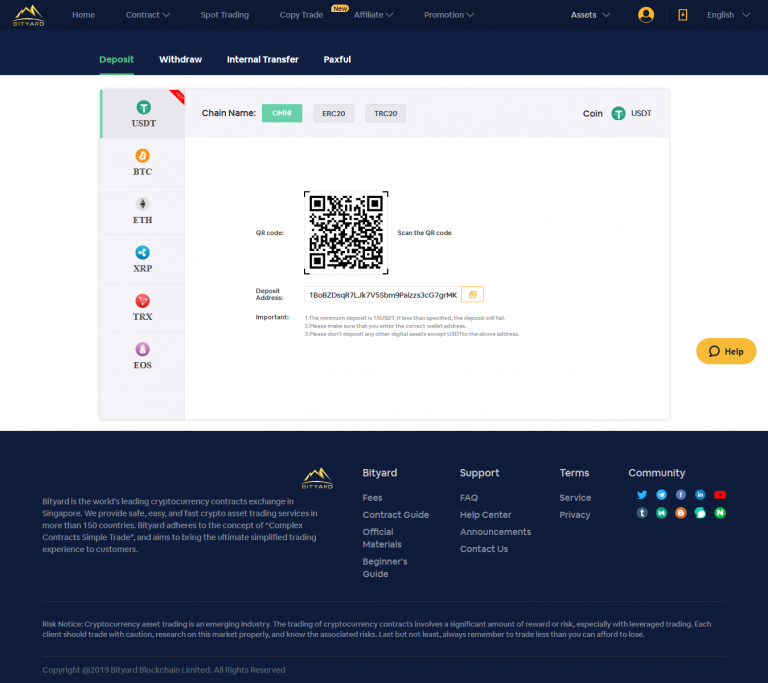This screenshot has height=683, width=768.
Task: Open the English language dropdown
Action: pyautogui.click(x=728, y=15)
